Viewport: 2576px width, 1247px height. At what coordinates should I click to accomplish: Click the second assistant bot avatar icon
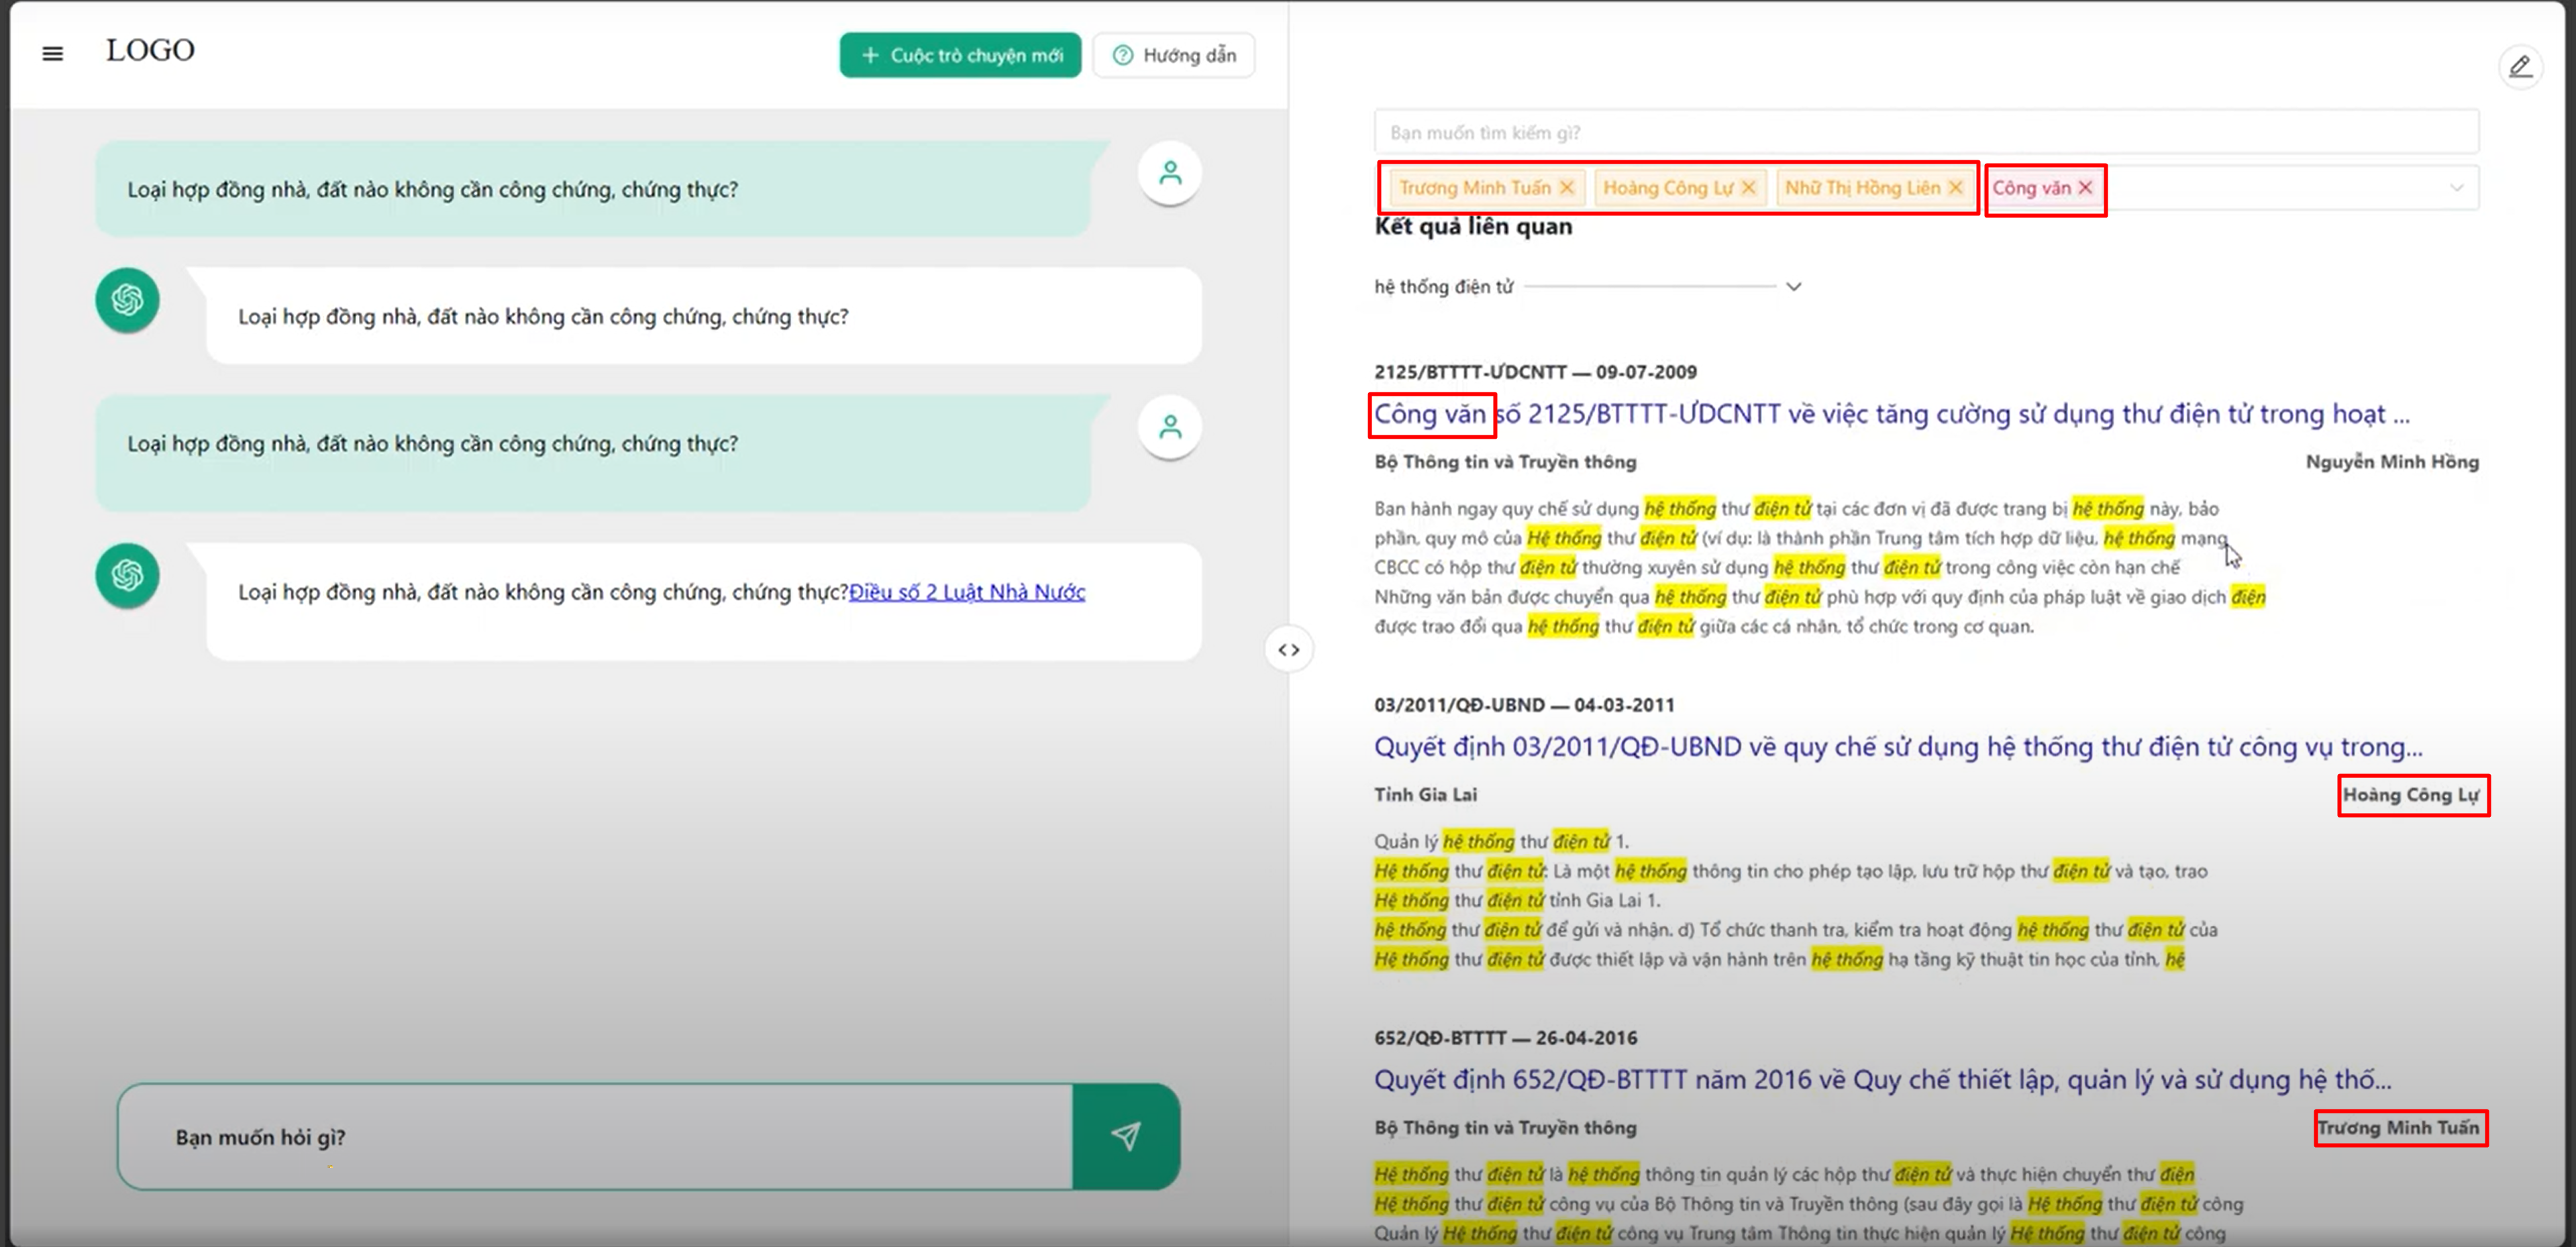pos(127,575)
